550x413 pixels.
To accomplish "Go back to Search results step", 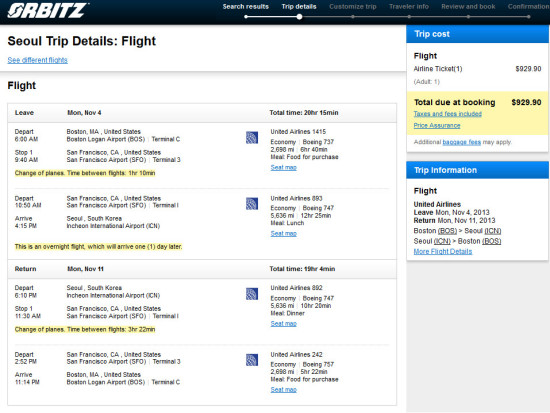I will tap(246, 7).
